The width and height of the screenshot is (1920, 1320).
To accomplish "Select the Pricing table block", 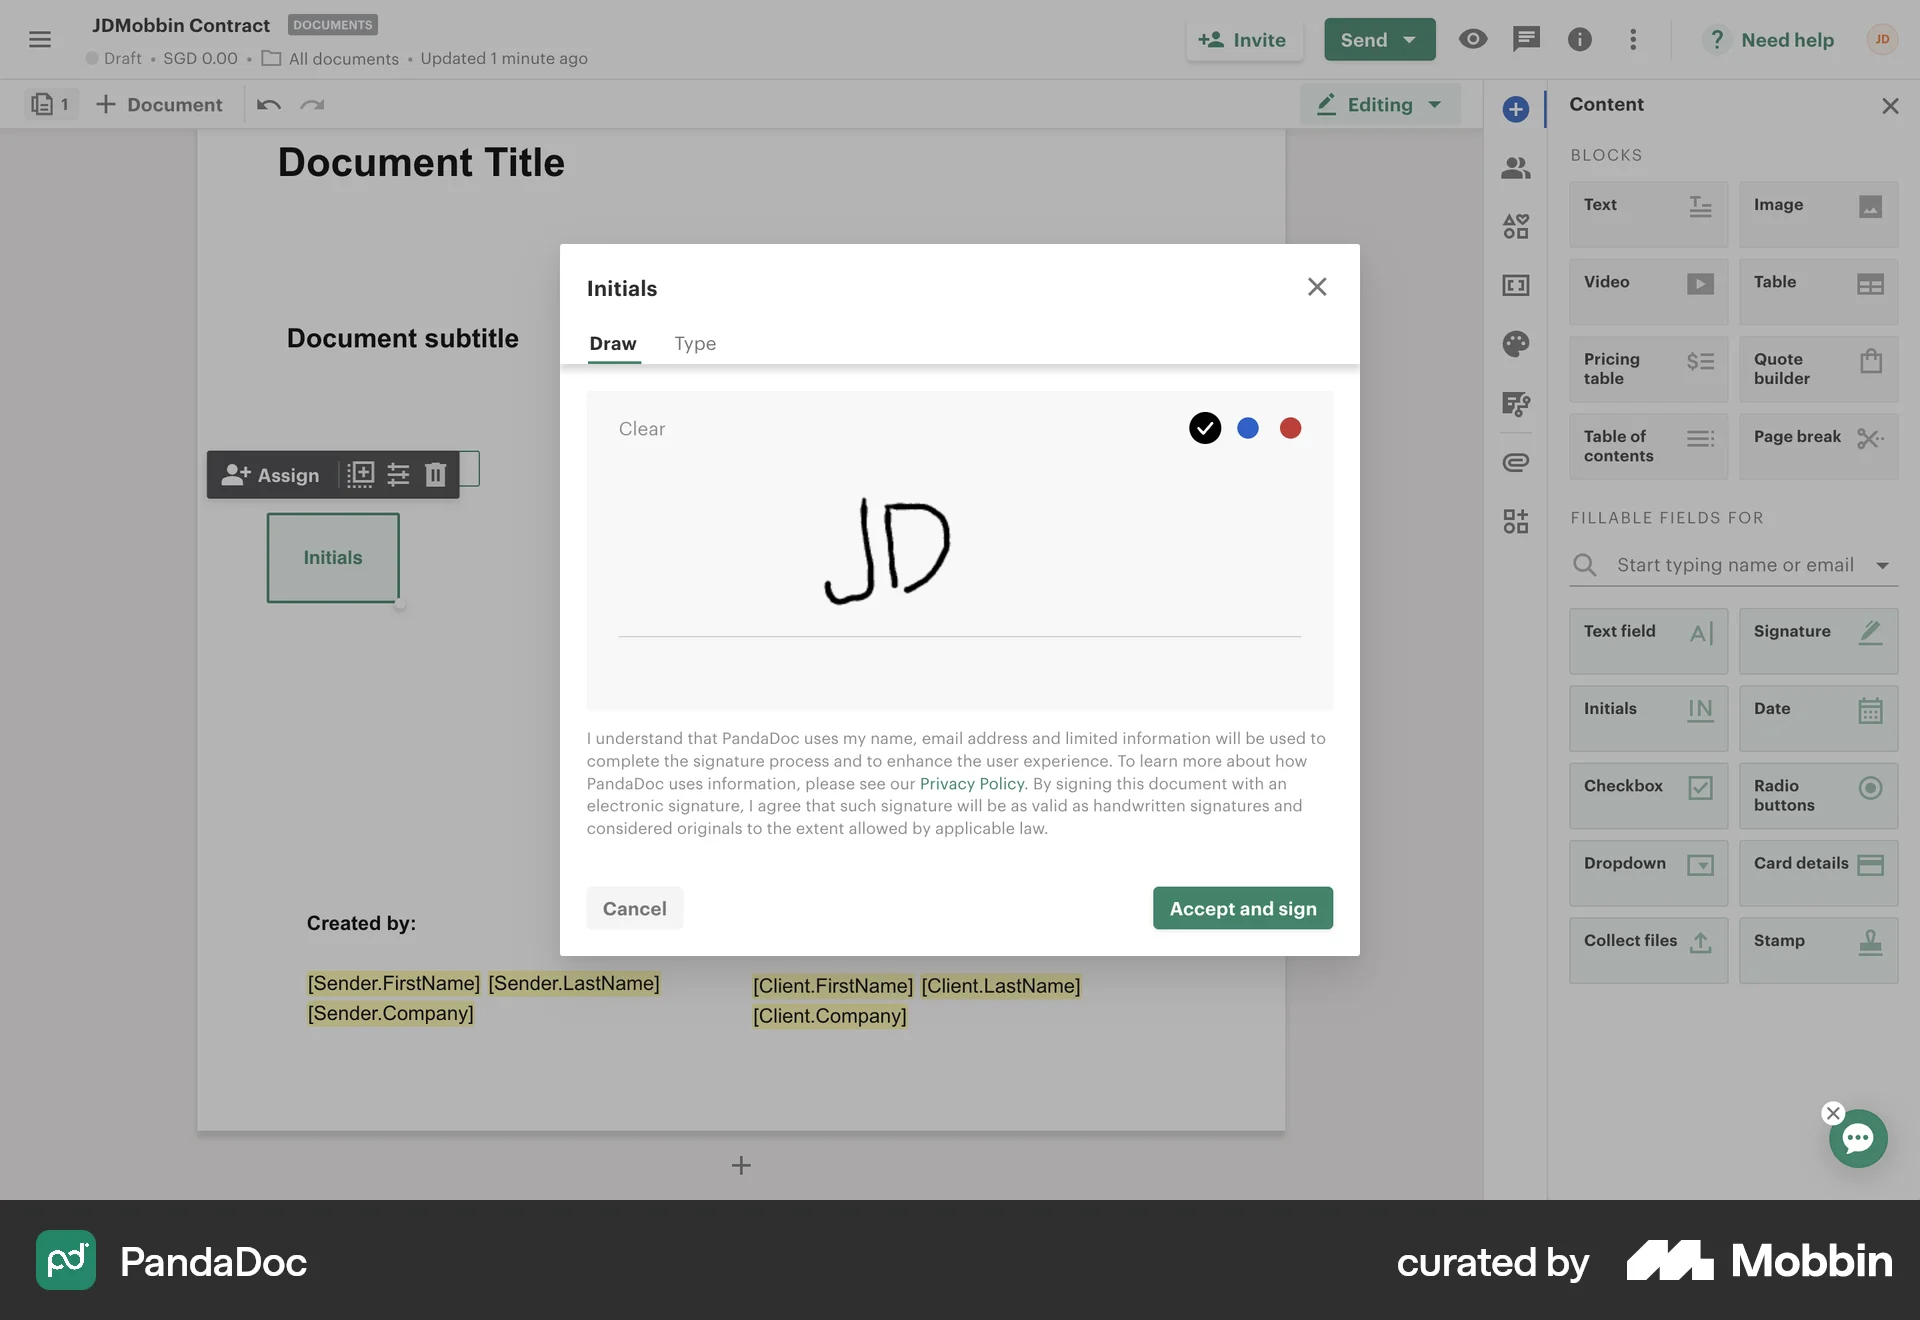I will tap(1647, 369).
